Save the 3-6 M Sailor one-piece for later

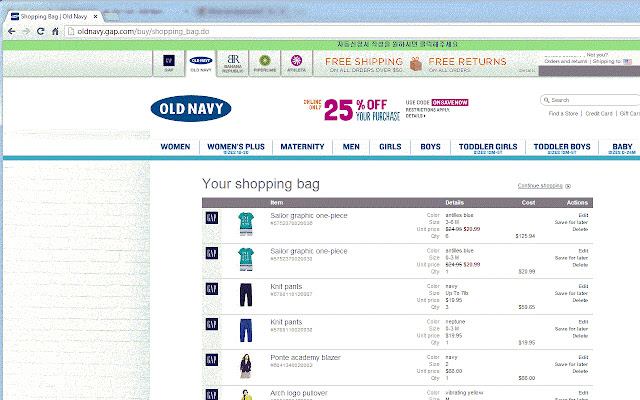coord(571,222)
